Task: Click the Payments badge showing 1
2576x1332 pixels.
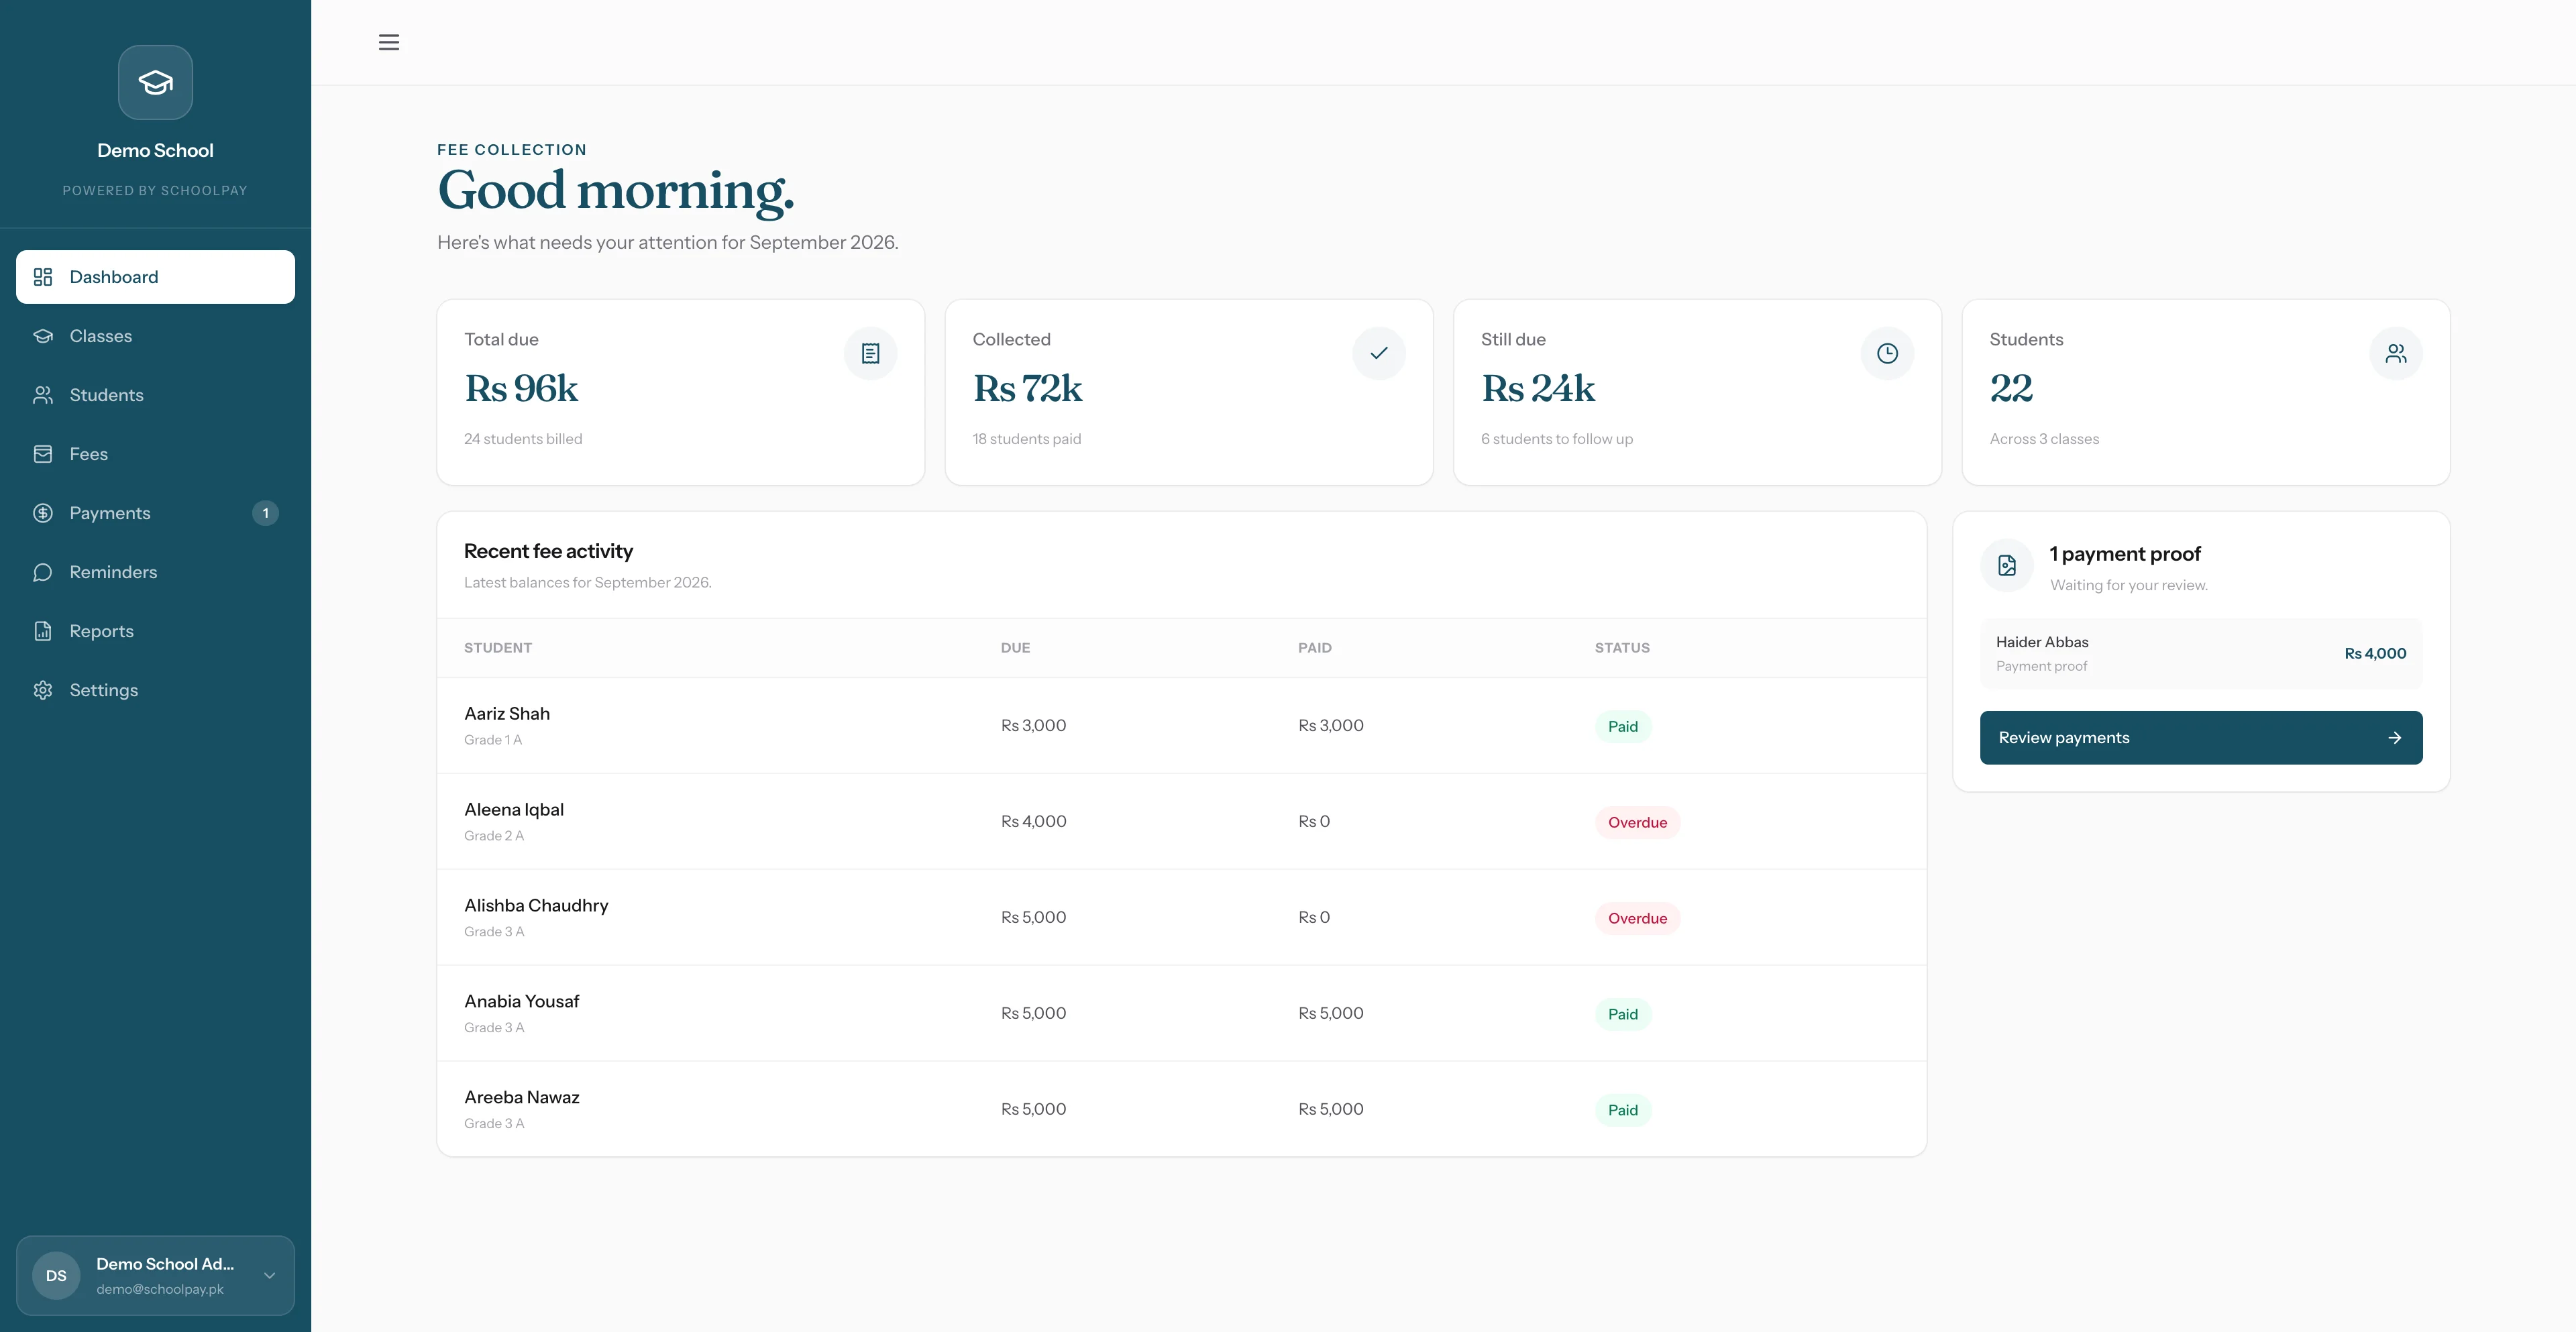Action: coord(265,513)
